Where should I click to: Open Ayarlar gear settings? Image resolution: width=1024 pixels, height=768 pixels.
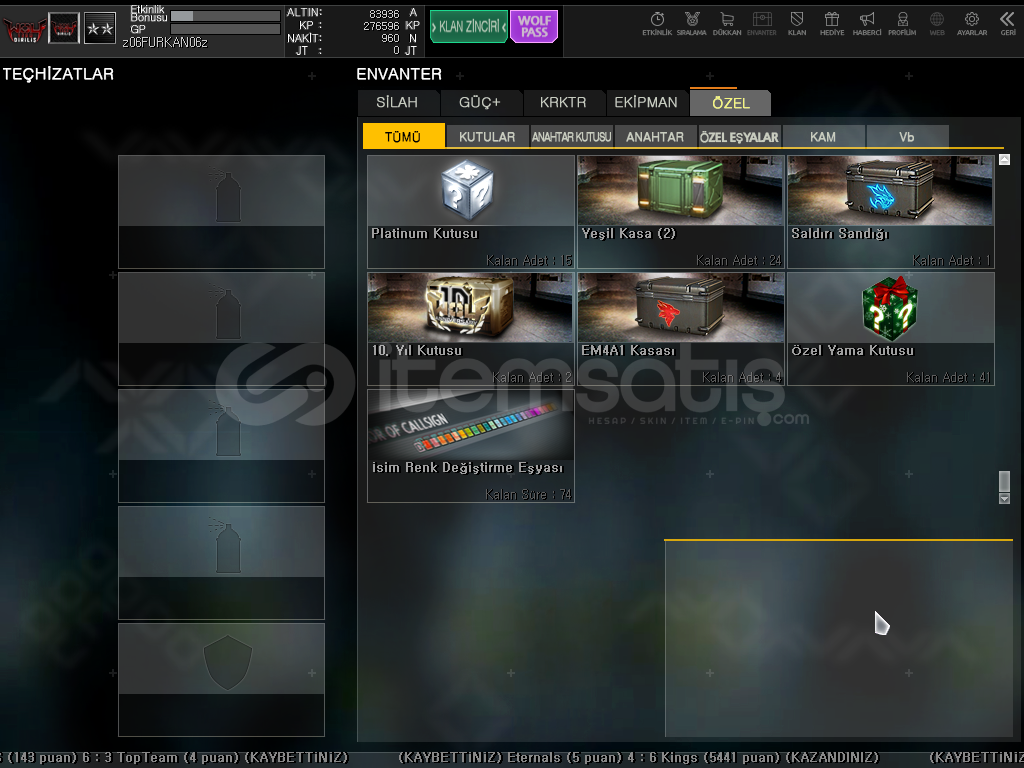(x=972, y=22)
